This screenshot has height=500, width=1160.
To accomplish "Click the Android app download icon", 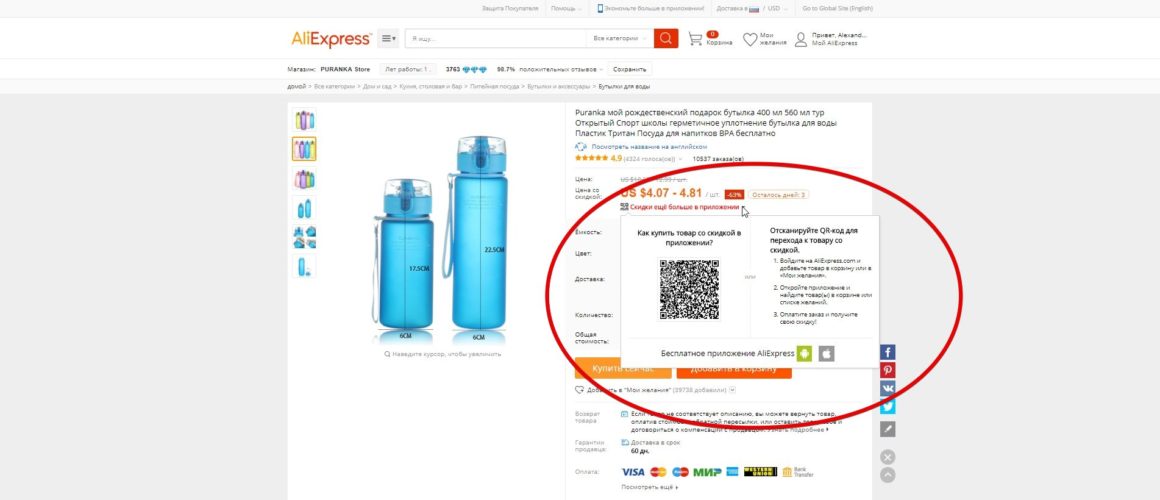I will 804,354.
